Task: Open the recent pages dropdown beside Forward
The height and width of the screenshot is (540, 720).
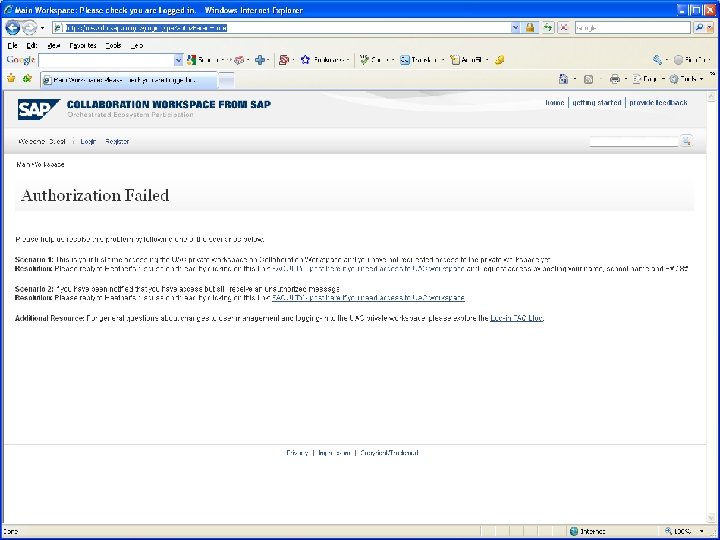Action: 43,28
